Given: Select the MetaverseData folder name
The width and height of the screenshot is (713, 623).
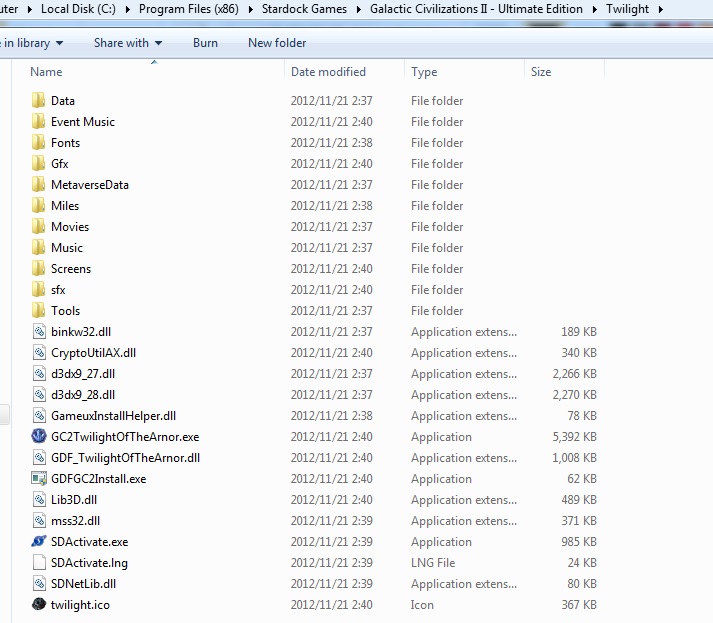Looking at the screenshot, I should tap(90, 185).
